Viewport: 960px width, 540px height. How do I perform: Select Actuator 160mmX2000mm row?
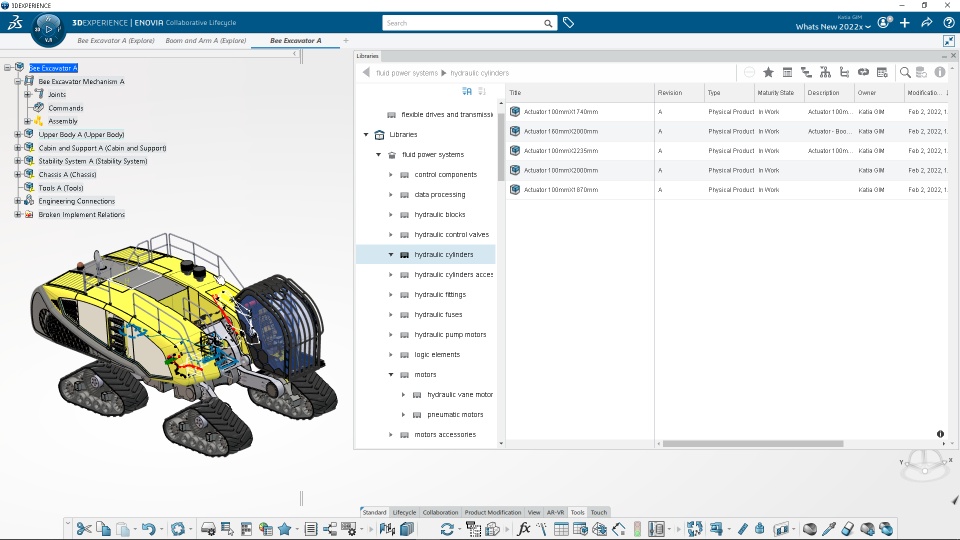(x=727, y=131)
